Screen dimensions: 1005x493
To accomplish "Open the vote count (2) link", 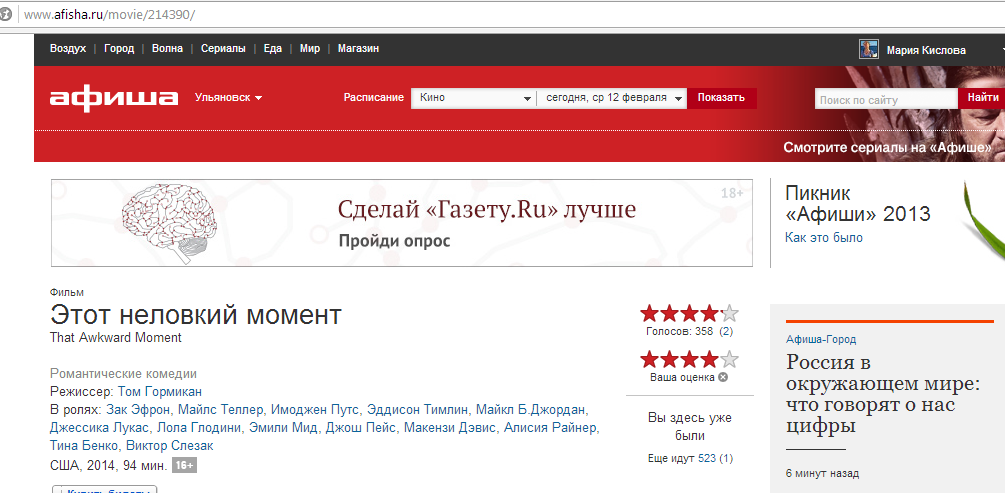I will (726, 331).
